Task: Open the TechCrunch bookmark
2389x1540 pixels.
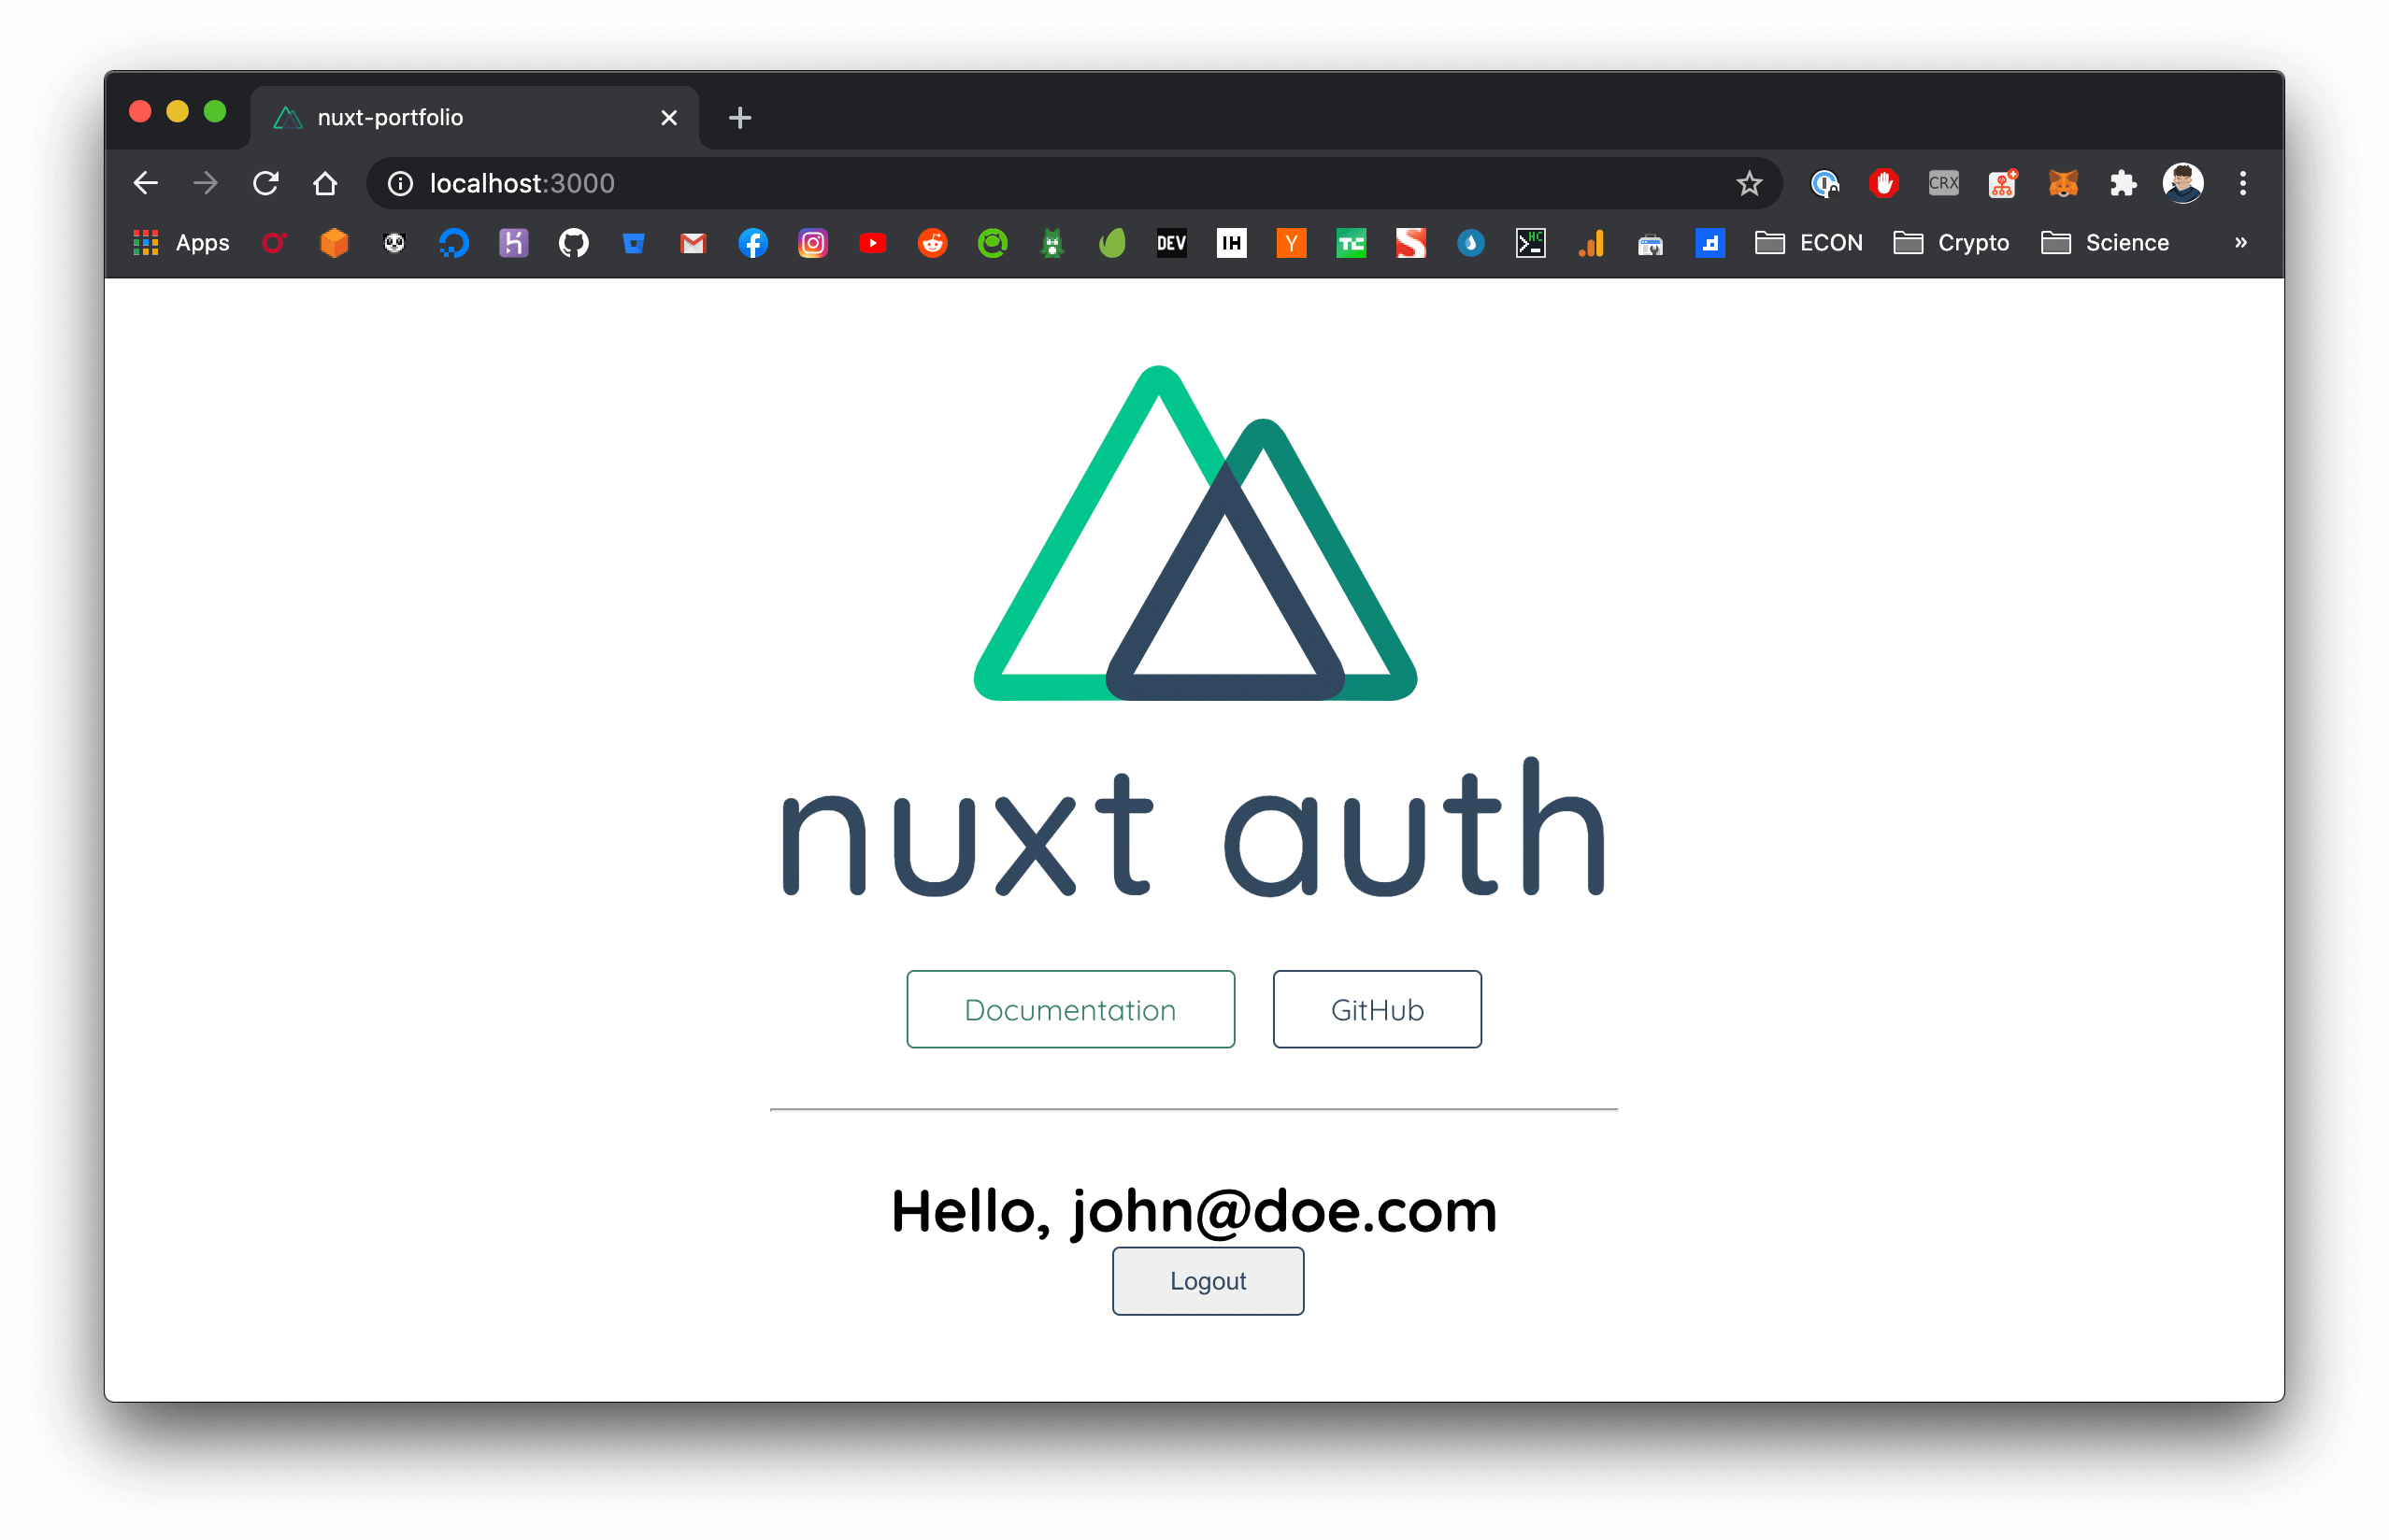Action: [x=1351, y=242]
